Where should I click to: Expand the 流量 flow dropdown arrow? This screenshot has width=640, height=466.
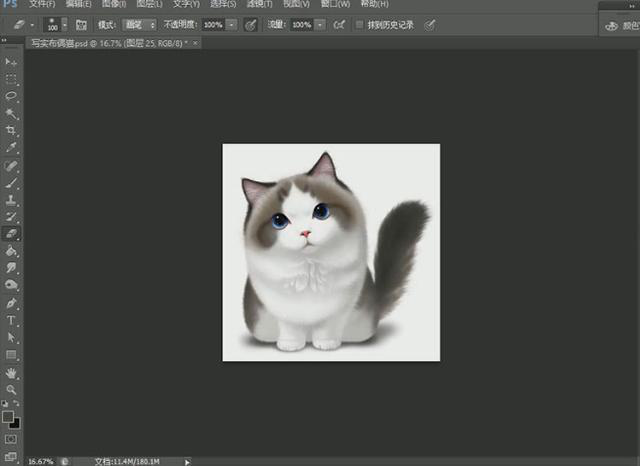tap(321, 23)
